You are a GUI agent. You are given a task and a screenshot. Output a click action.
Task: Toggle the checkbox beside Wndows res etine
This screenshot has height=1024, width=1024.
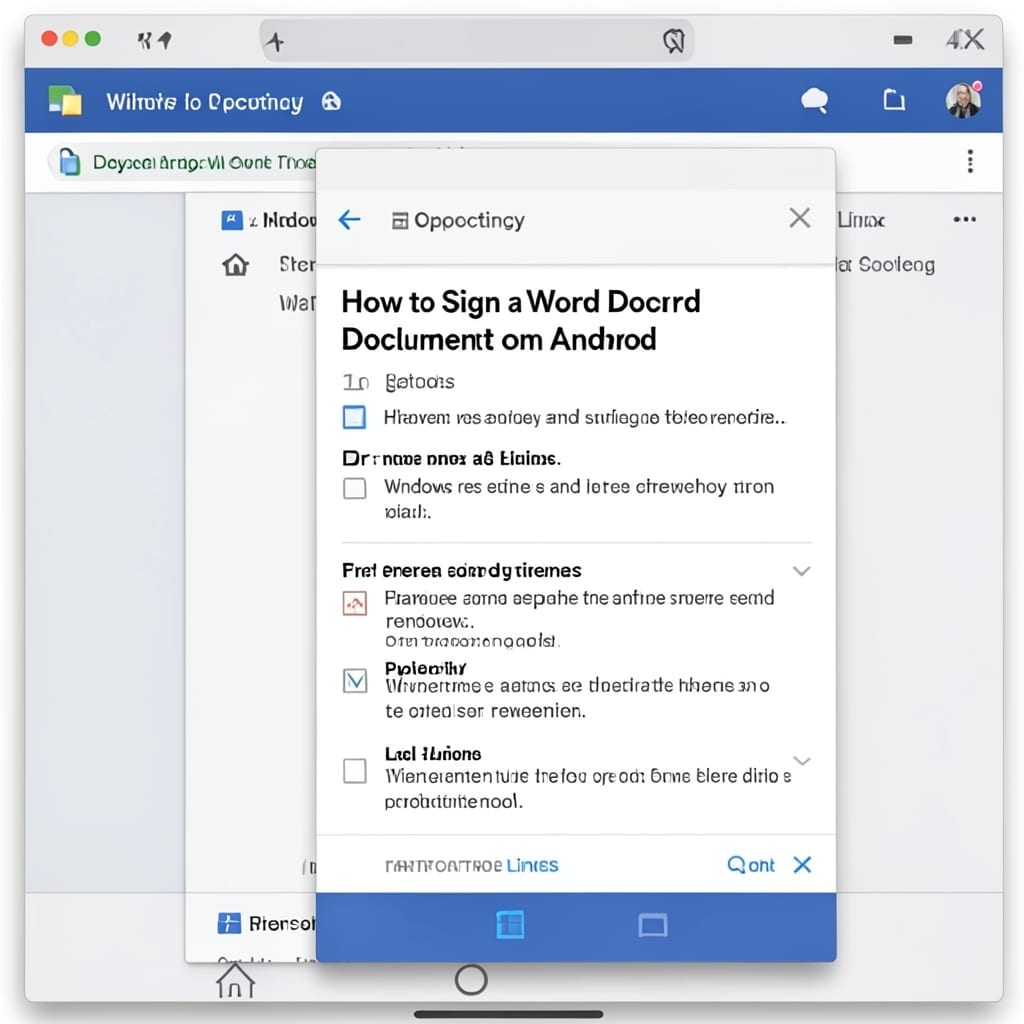tap(355, 488)
